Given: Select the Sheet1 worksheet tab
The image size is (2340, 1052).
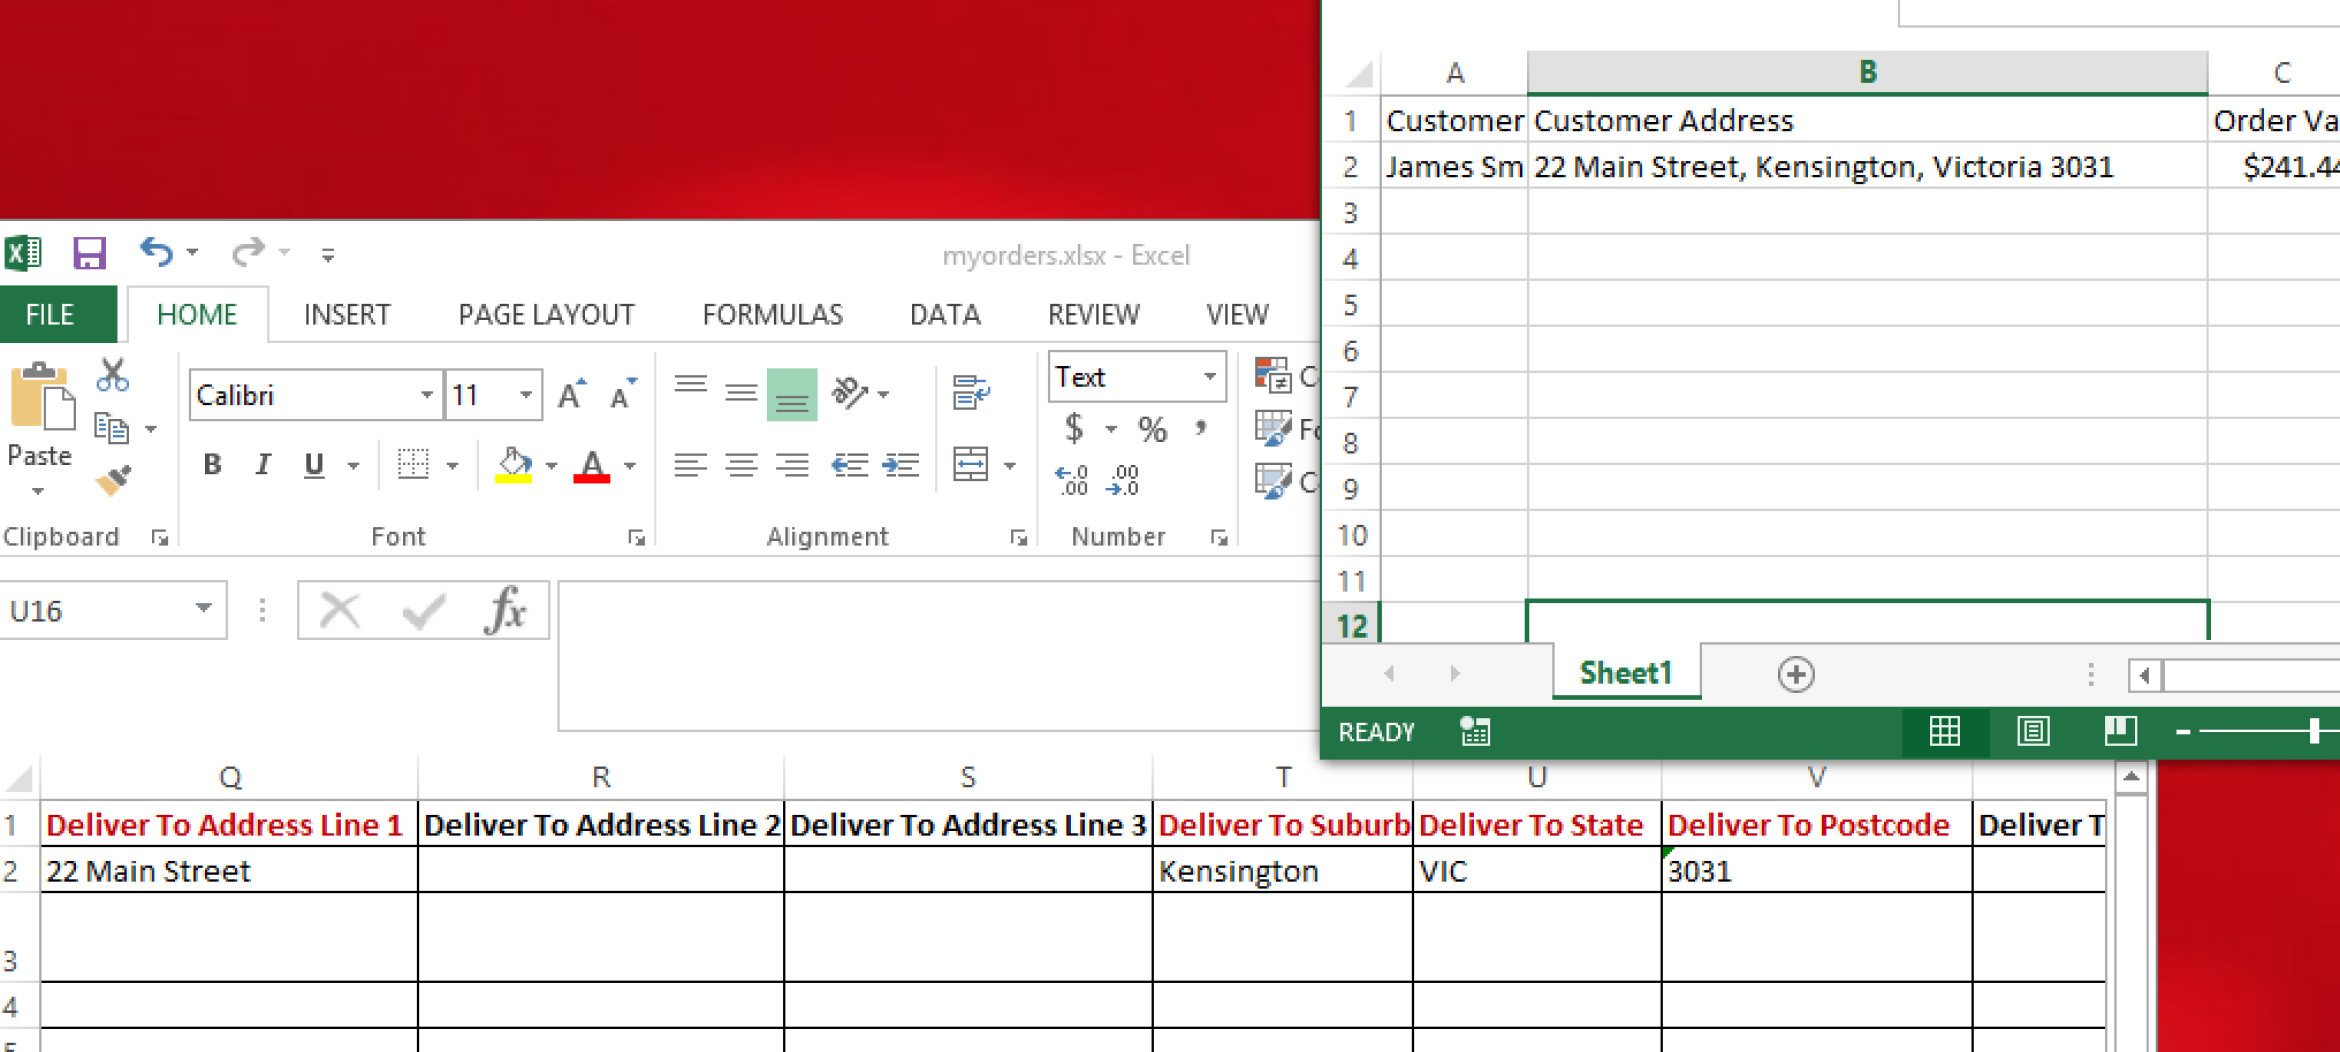Looking at the screenshot, I should (1626, 673).
